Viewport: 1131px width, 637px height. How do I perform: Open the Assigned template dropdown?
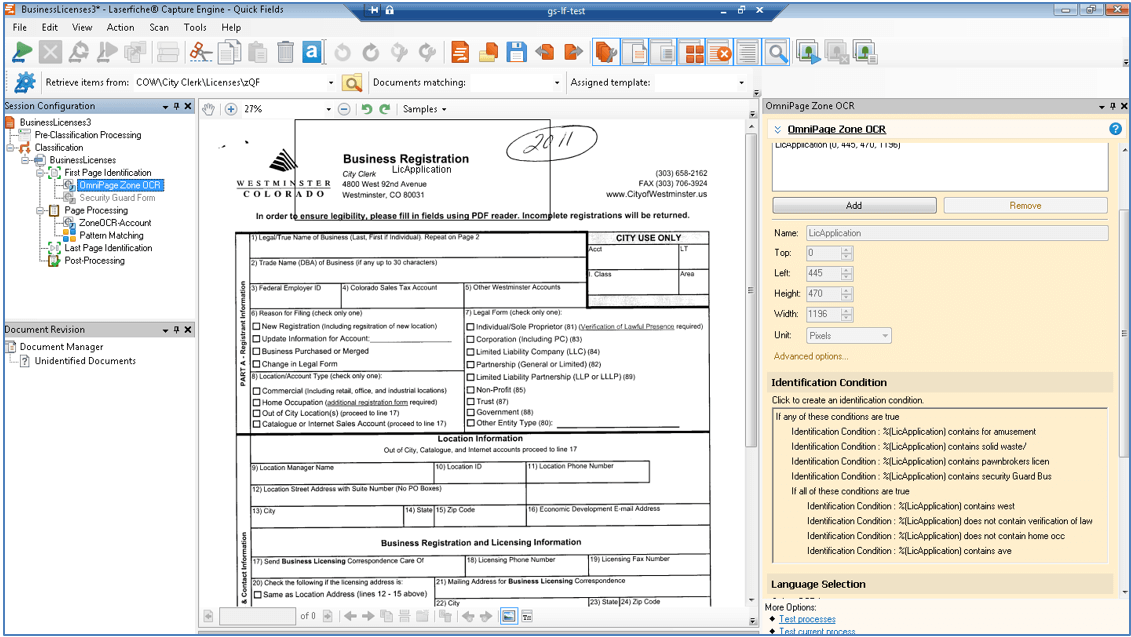click(741, 83)
